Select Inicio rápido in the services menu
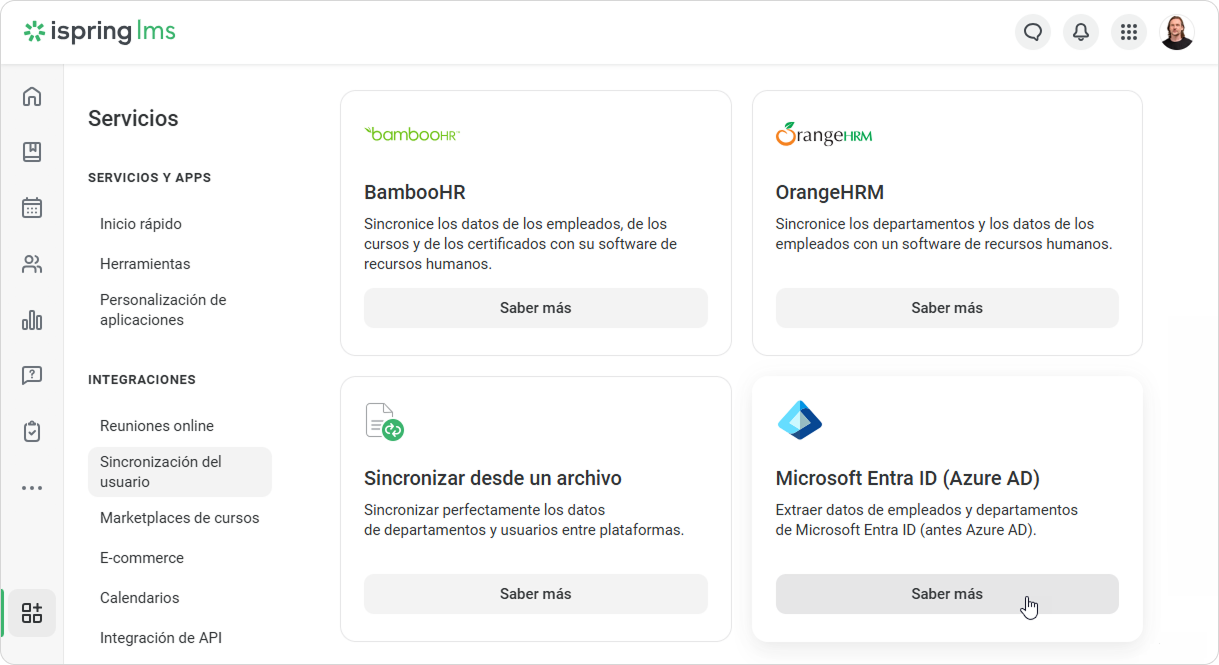Viewport: 1219px width, 665px height. (141, 224)
